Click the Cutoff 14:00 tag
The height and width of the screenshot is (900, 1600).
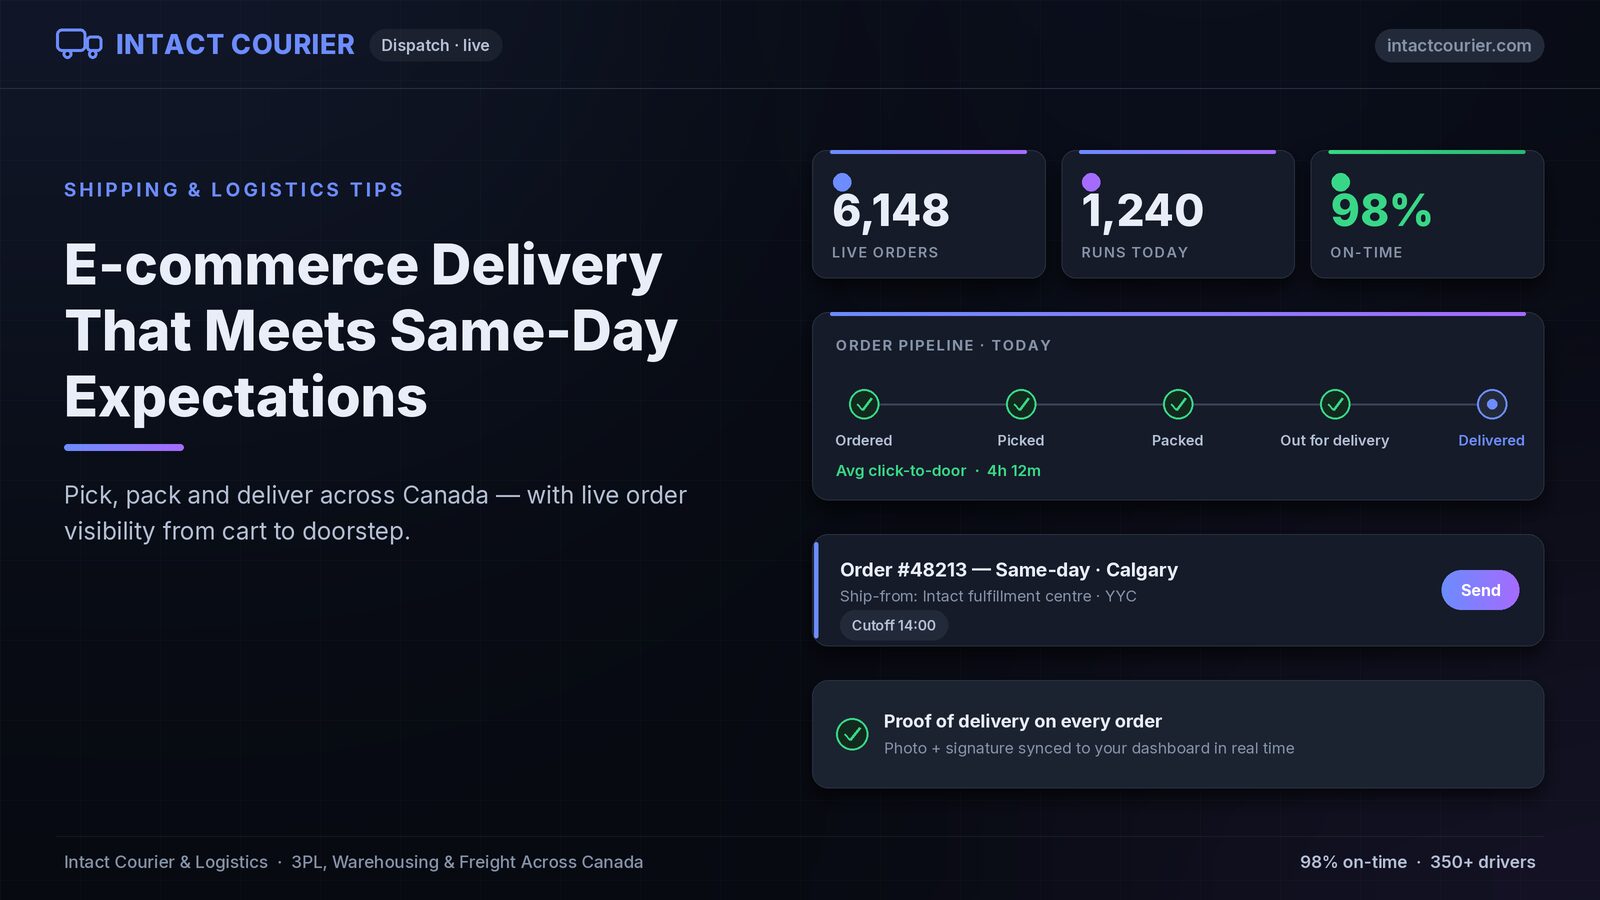[x=894, y=625]
